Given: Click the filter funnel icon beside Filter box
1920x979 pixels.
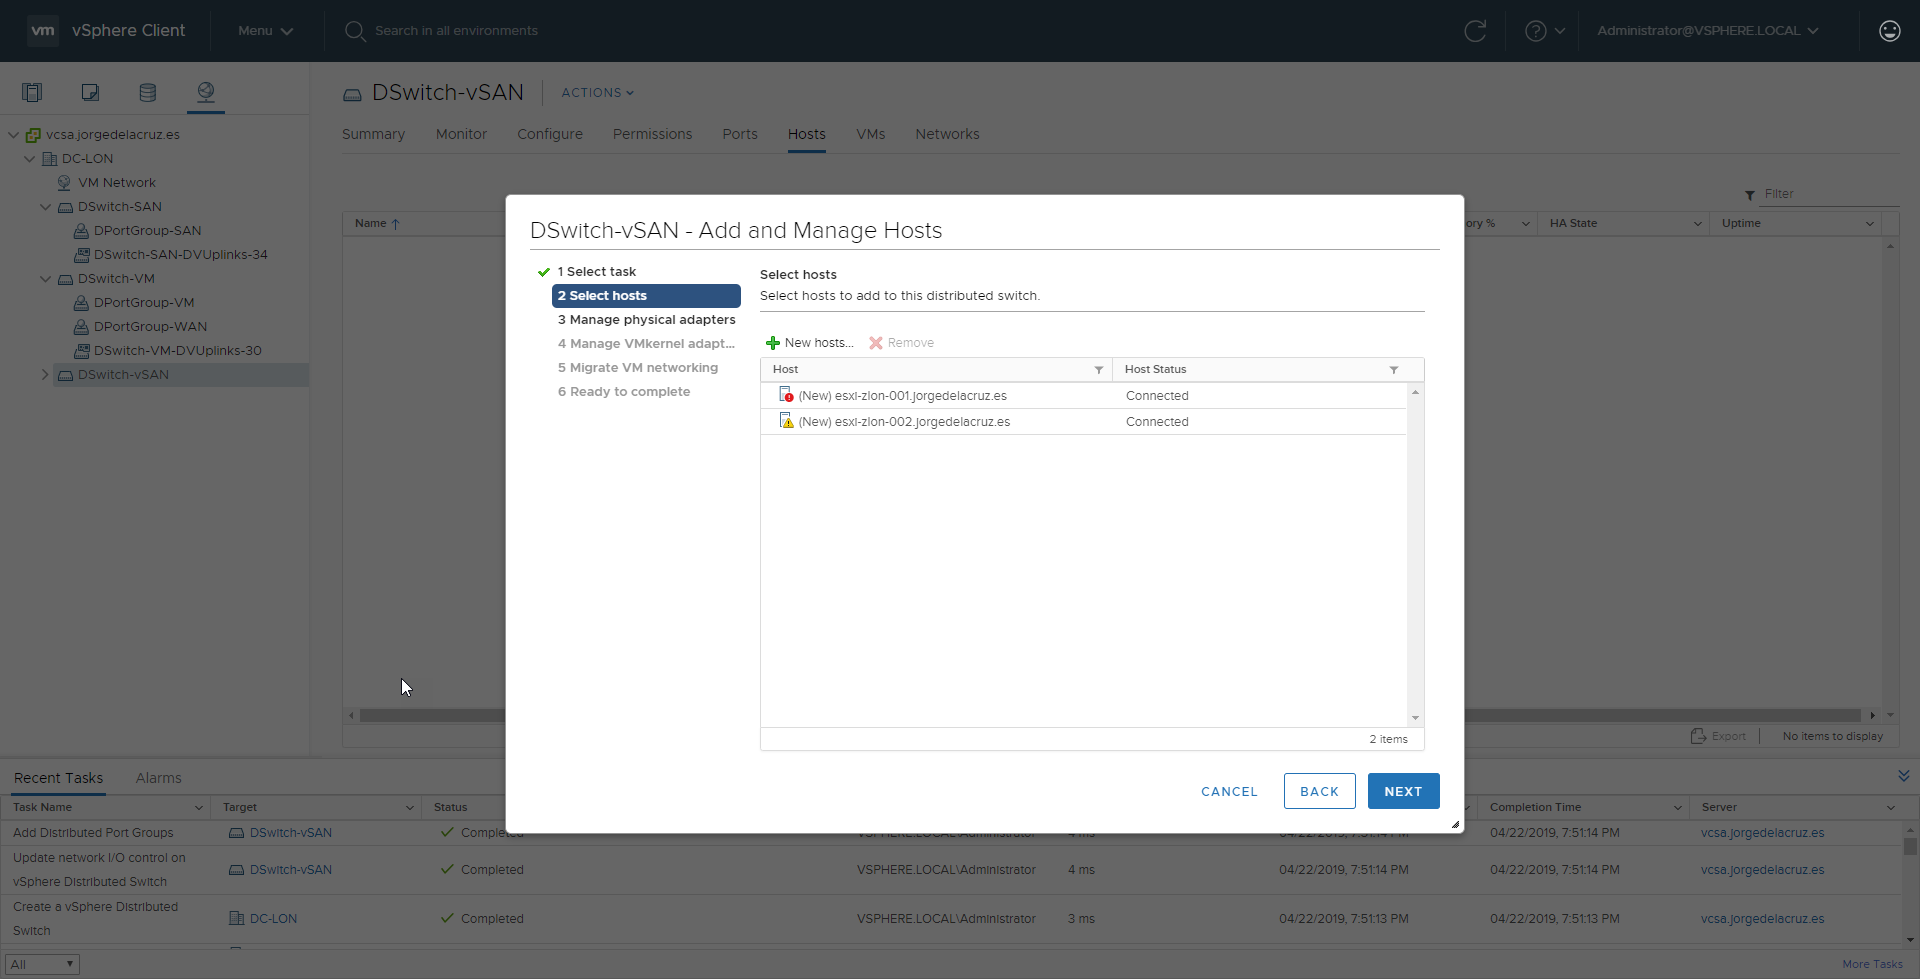Looking at the screenshot, I should pyautogui.click(x=1750, y=195).
